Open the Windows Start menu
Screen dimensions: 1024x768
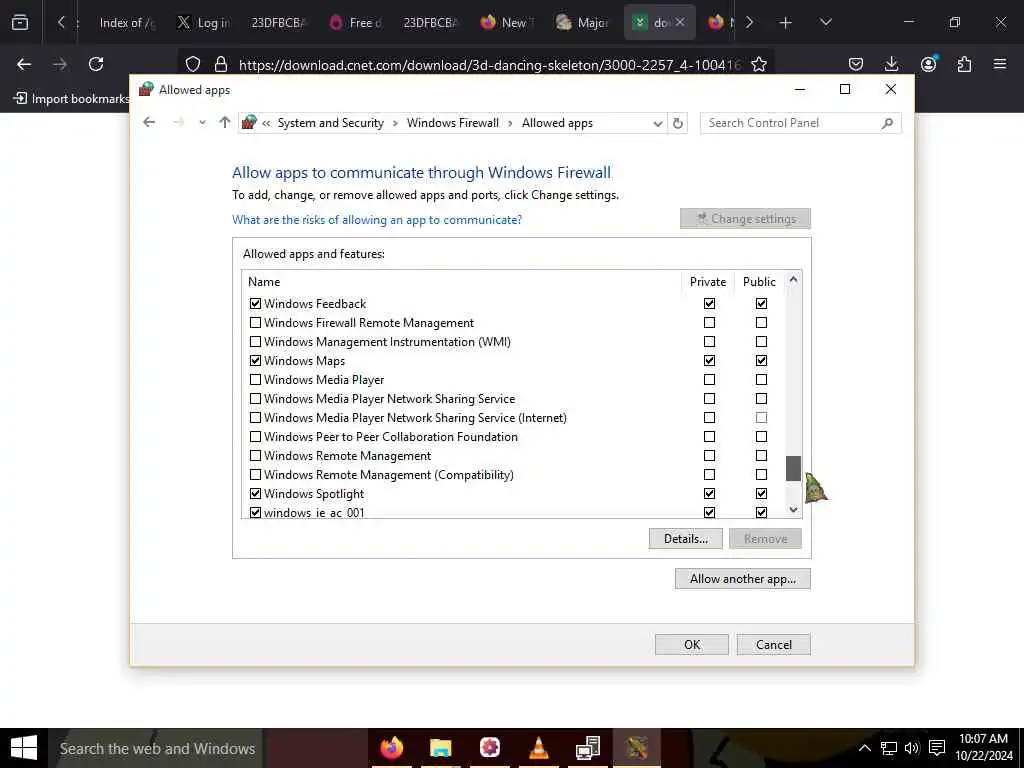click(24, 748)
